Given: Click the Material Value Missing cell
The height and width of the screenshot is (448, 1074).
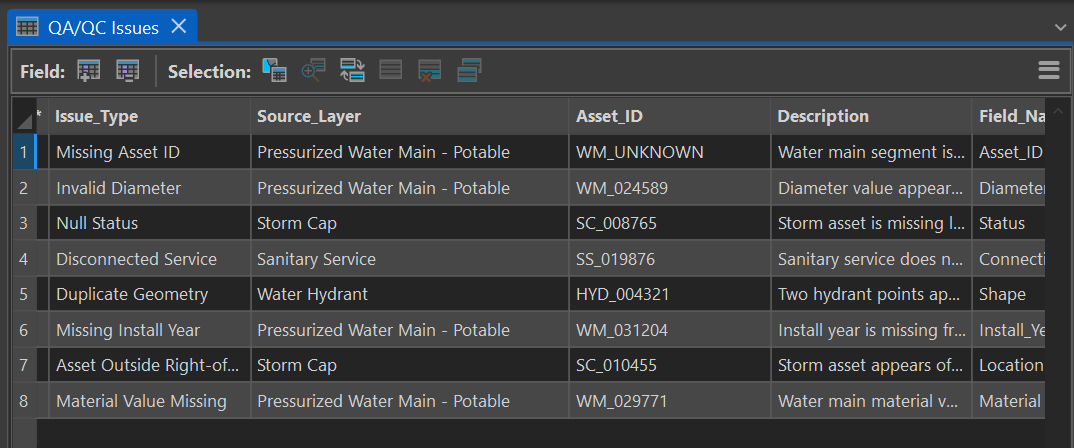Looking at the screenshot, I should tap(149, 401).
